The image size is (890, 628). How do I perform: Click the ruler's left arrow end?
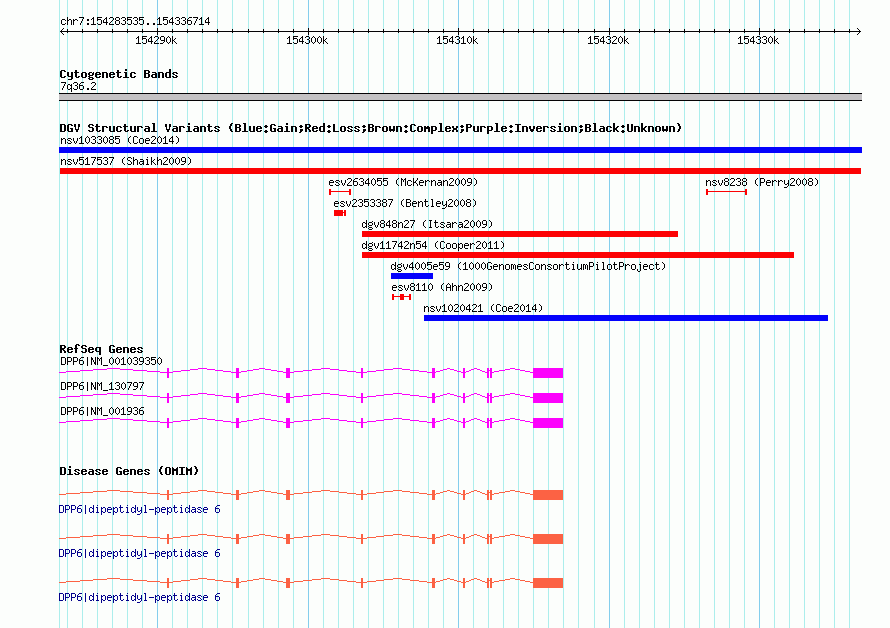(62, 32)
